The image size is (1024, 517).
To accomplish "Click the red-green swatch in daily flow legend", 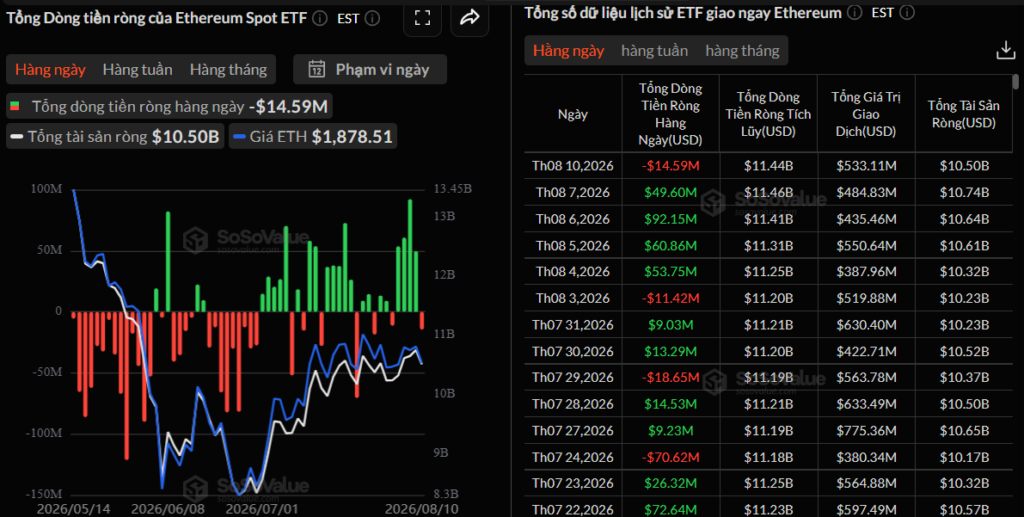I will point(15,106).
